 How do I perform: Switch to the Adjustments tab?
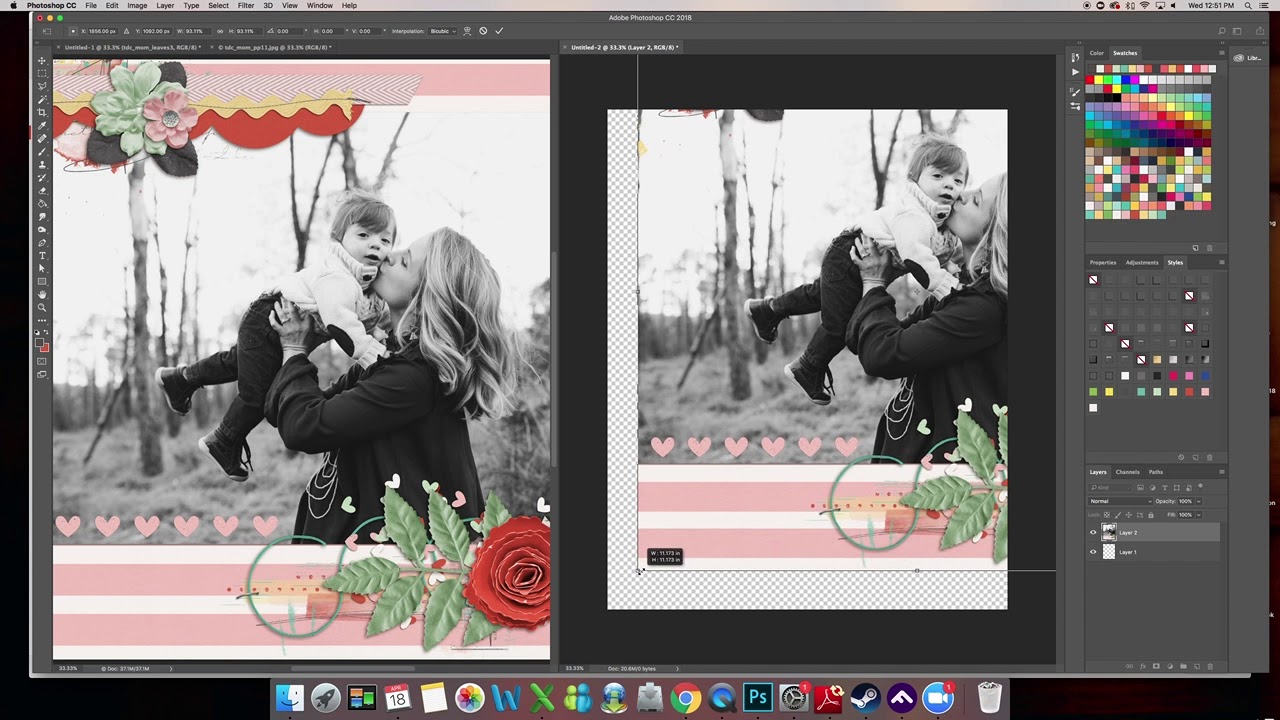[x=1142, y=263]
